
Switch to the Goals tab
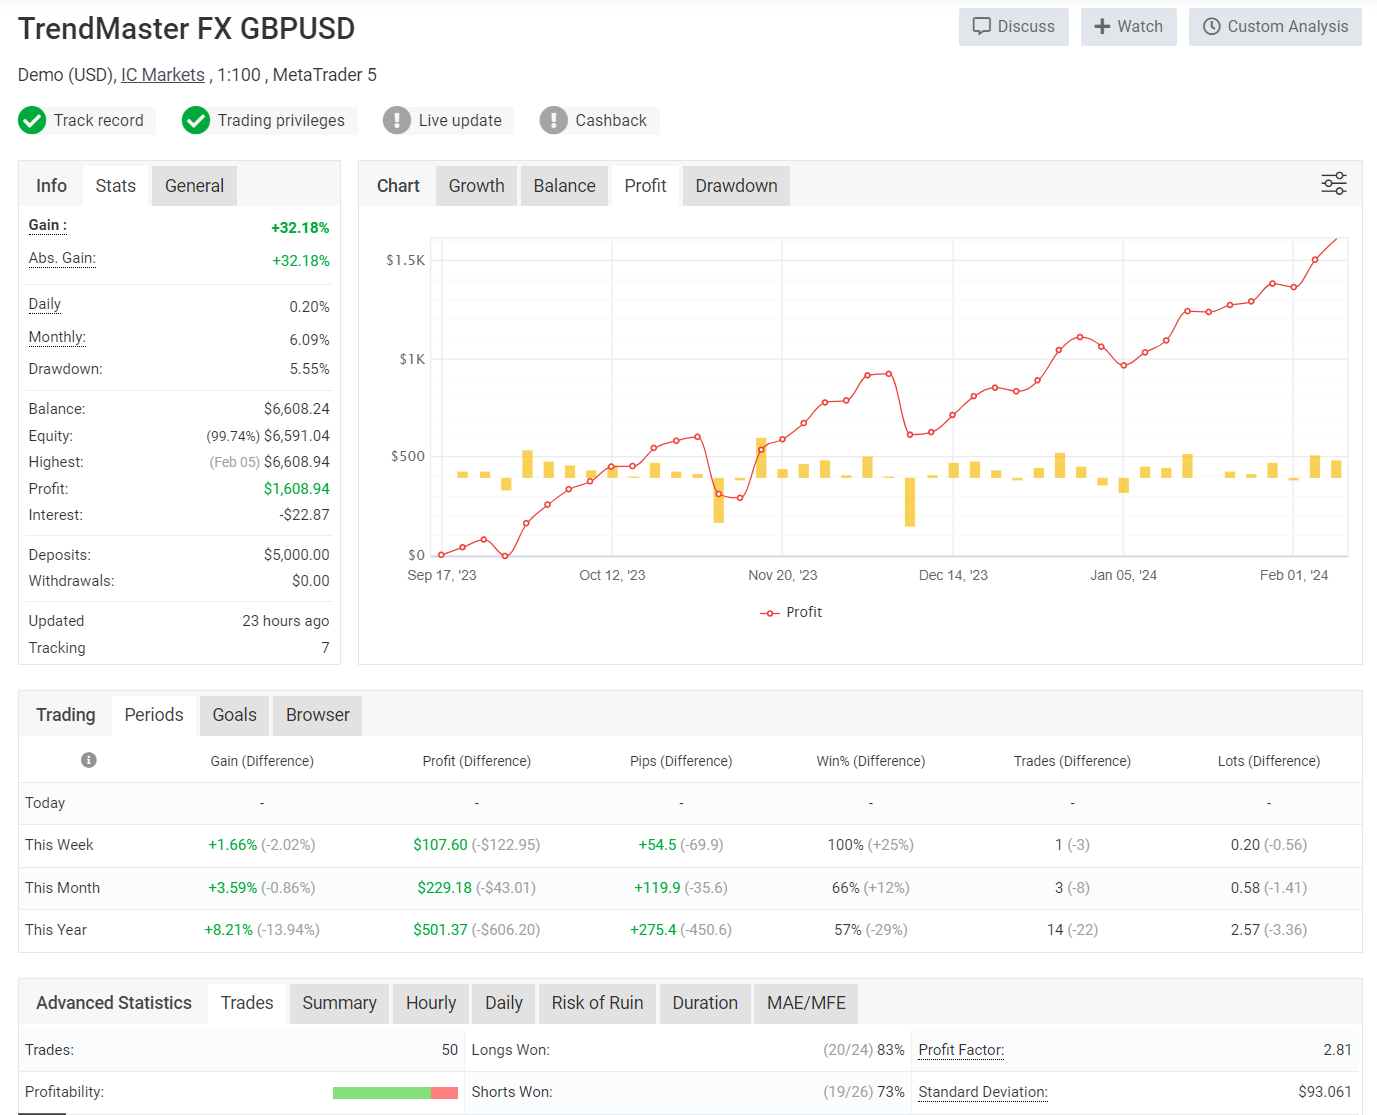coord(234,715)
